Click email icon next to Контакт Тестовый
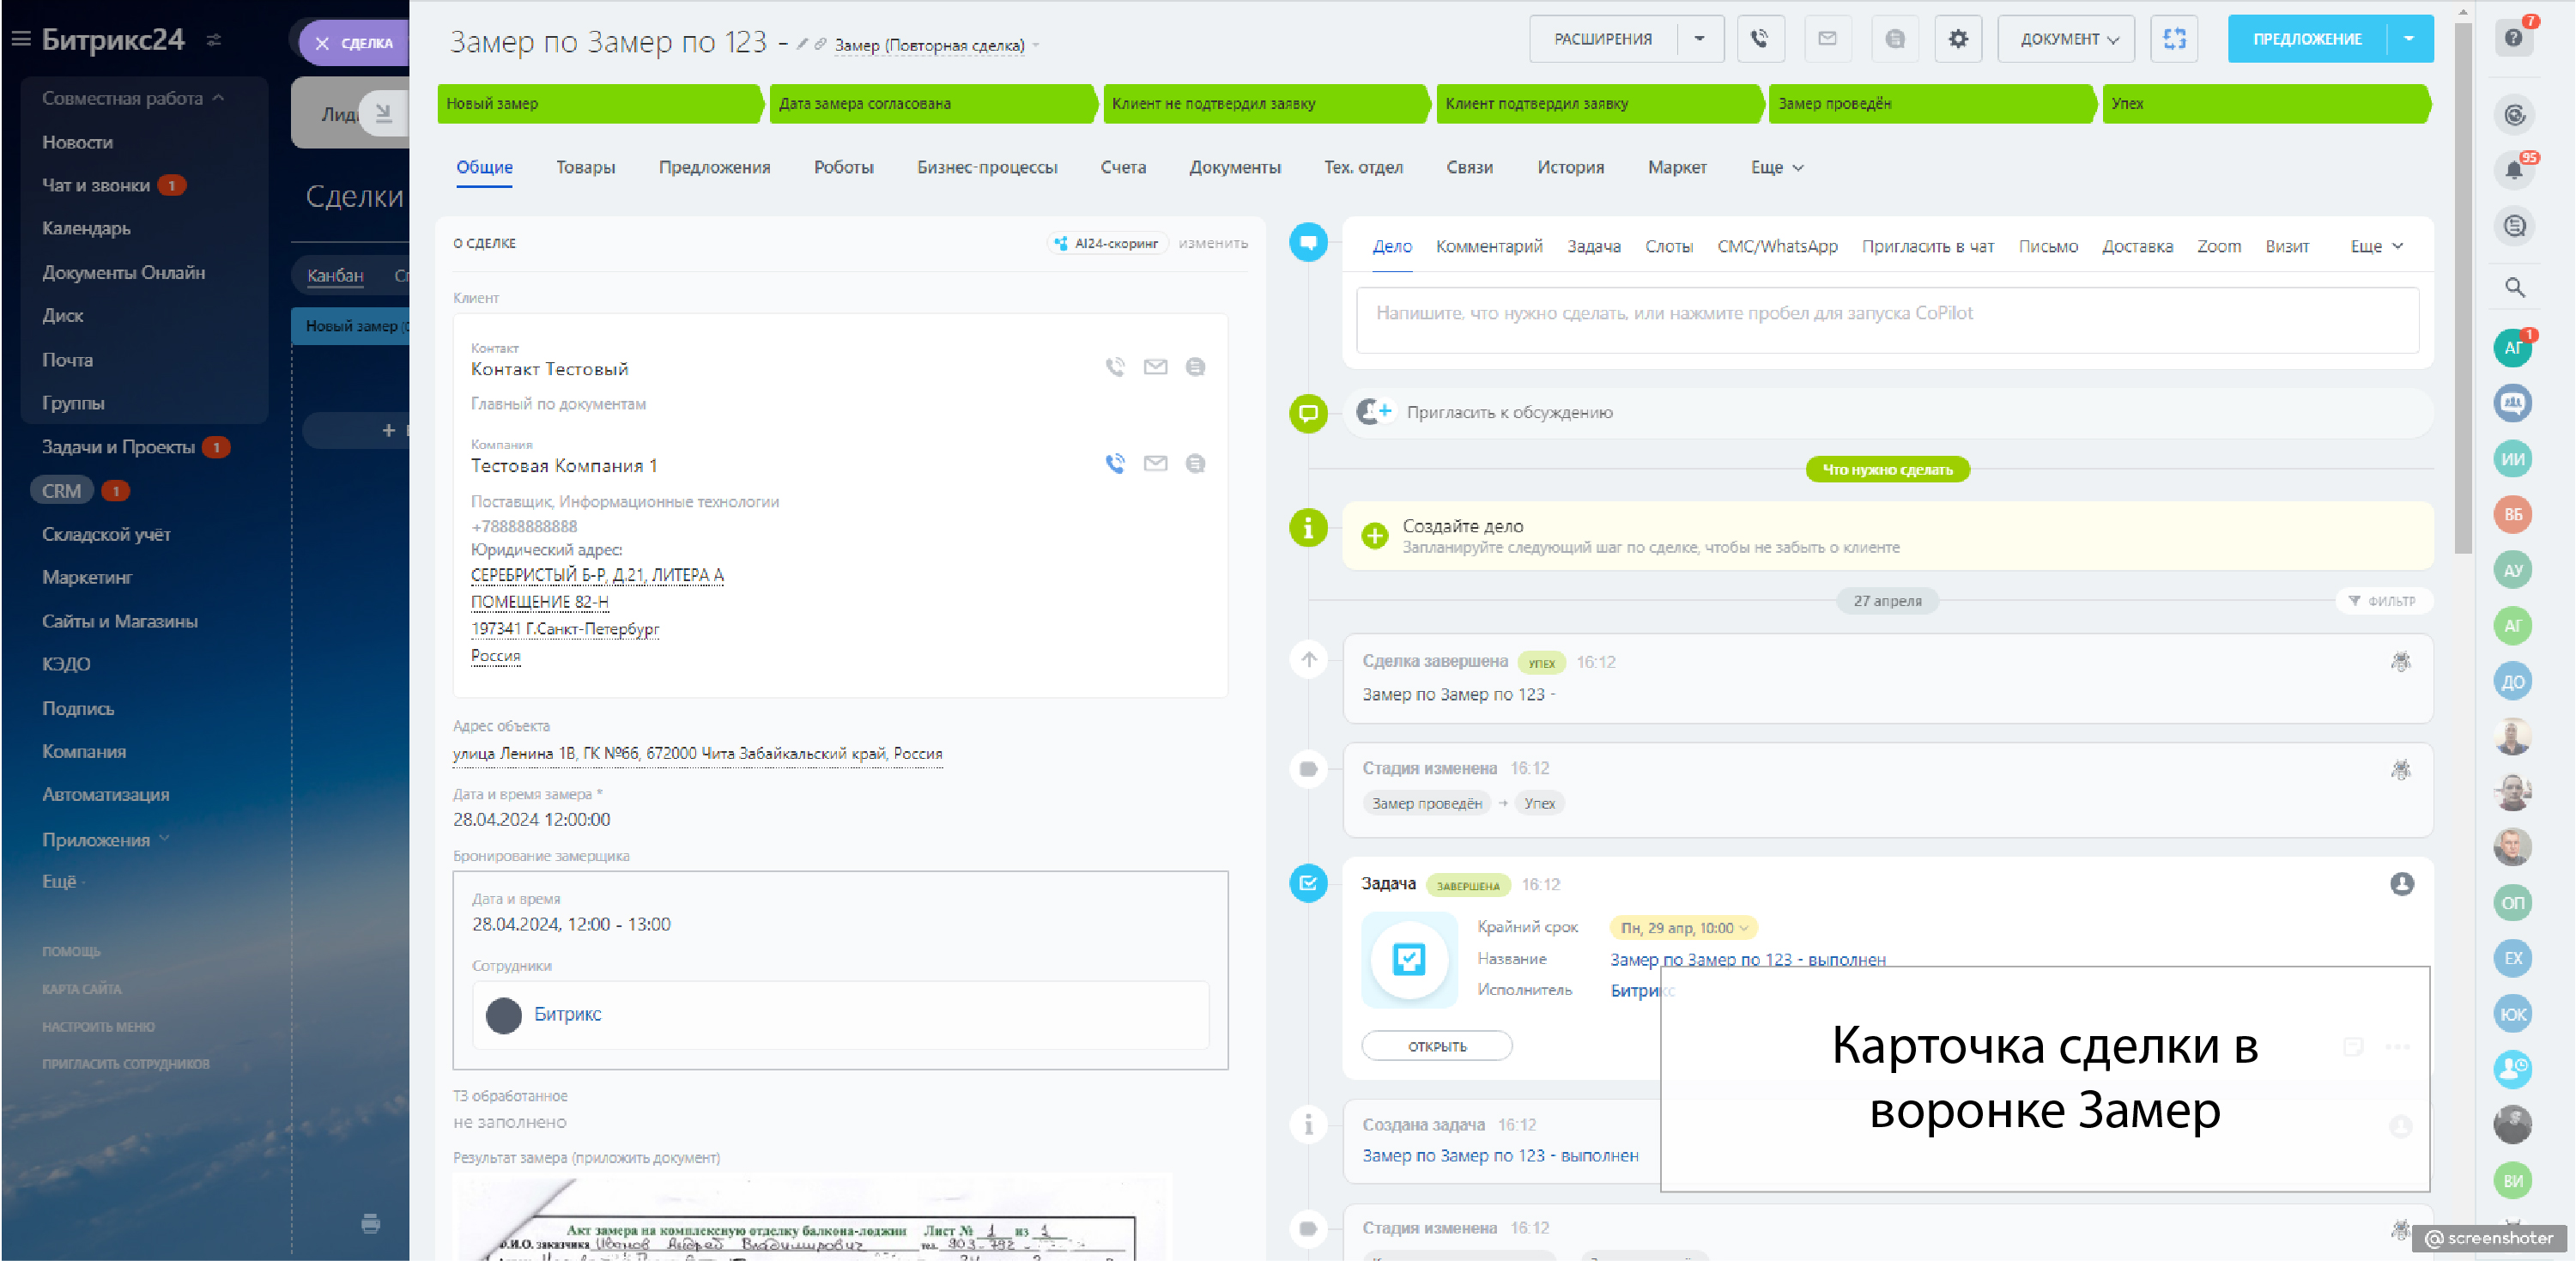The image size is (2576, 1261). 1155,367
